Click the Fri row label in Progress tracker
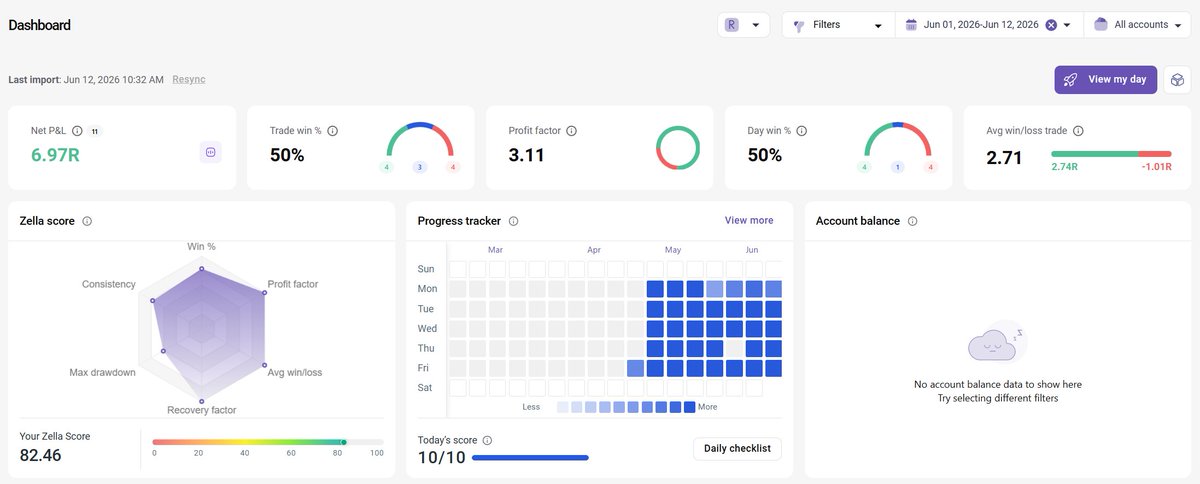Image resolution: width=1200 pixels, height=484 pixels. click(425, 368)
